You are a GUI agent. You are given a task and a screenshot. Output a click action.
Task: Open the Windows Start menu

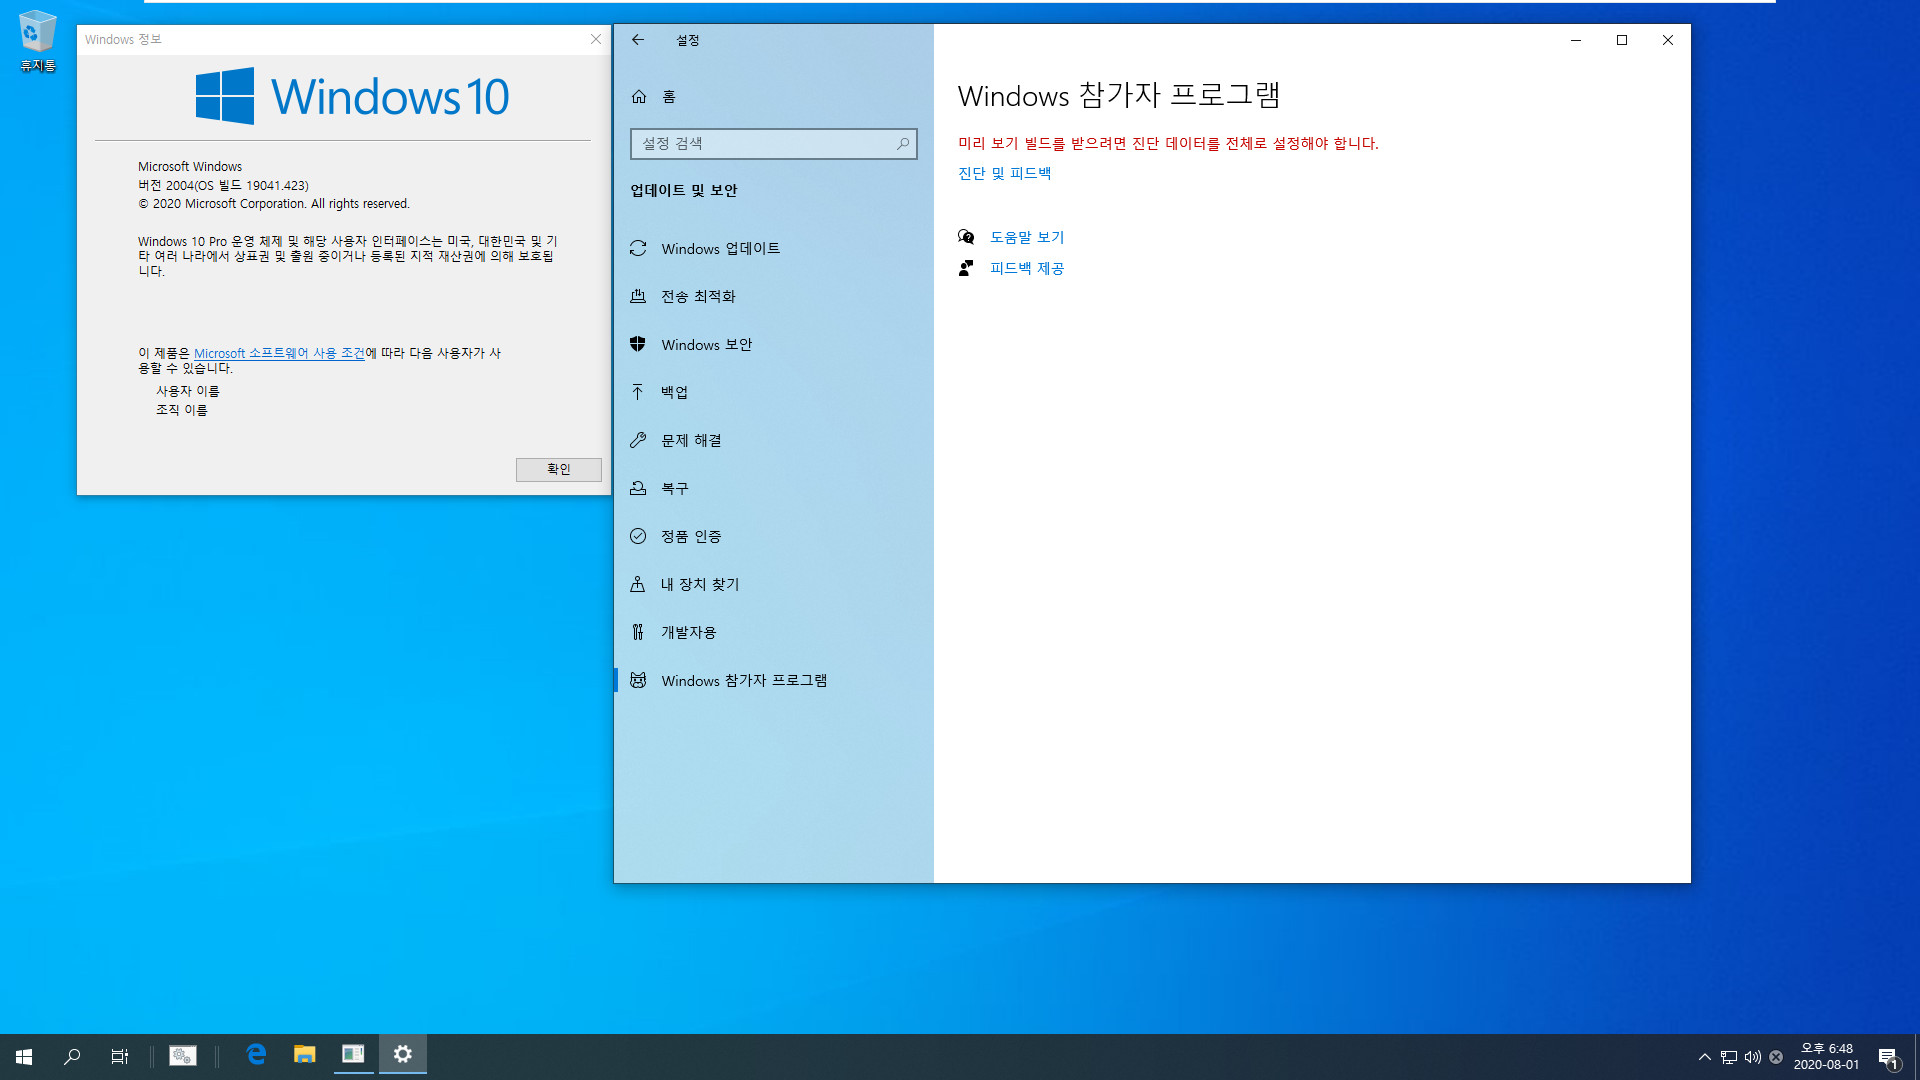[x=24, y=1057]
